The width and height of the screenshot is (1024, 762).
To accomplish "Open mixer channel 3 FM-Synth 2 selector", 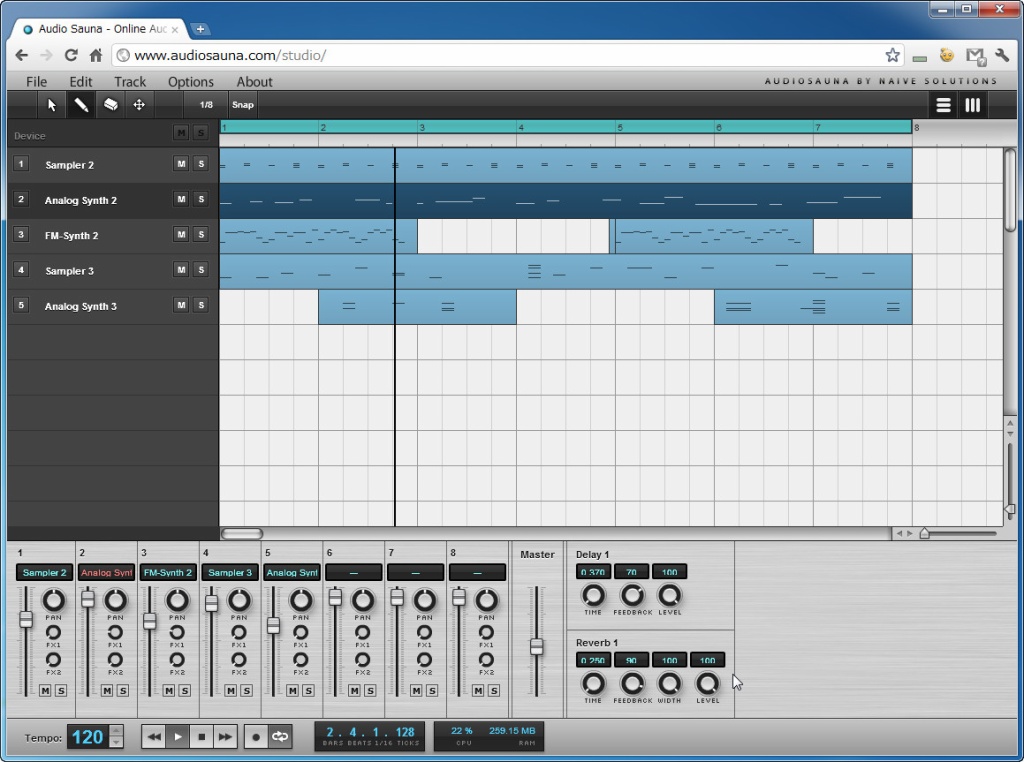I will [x=168, y=573].
